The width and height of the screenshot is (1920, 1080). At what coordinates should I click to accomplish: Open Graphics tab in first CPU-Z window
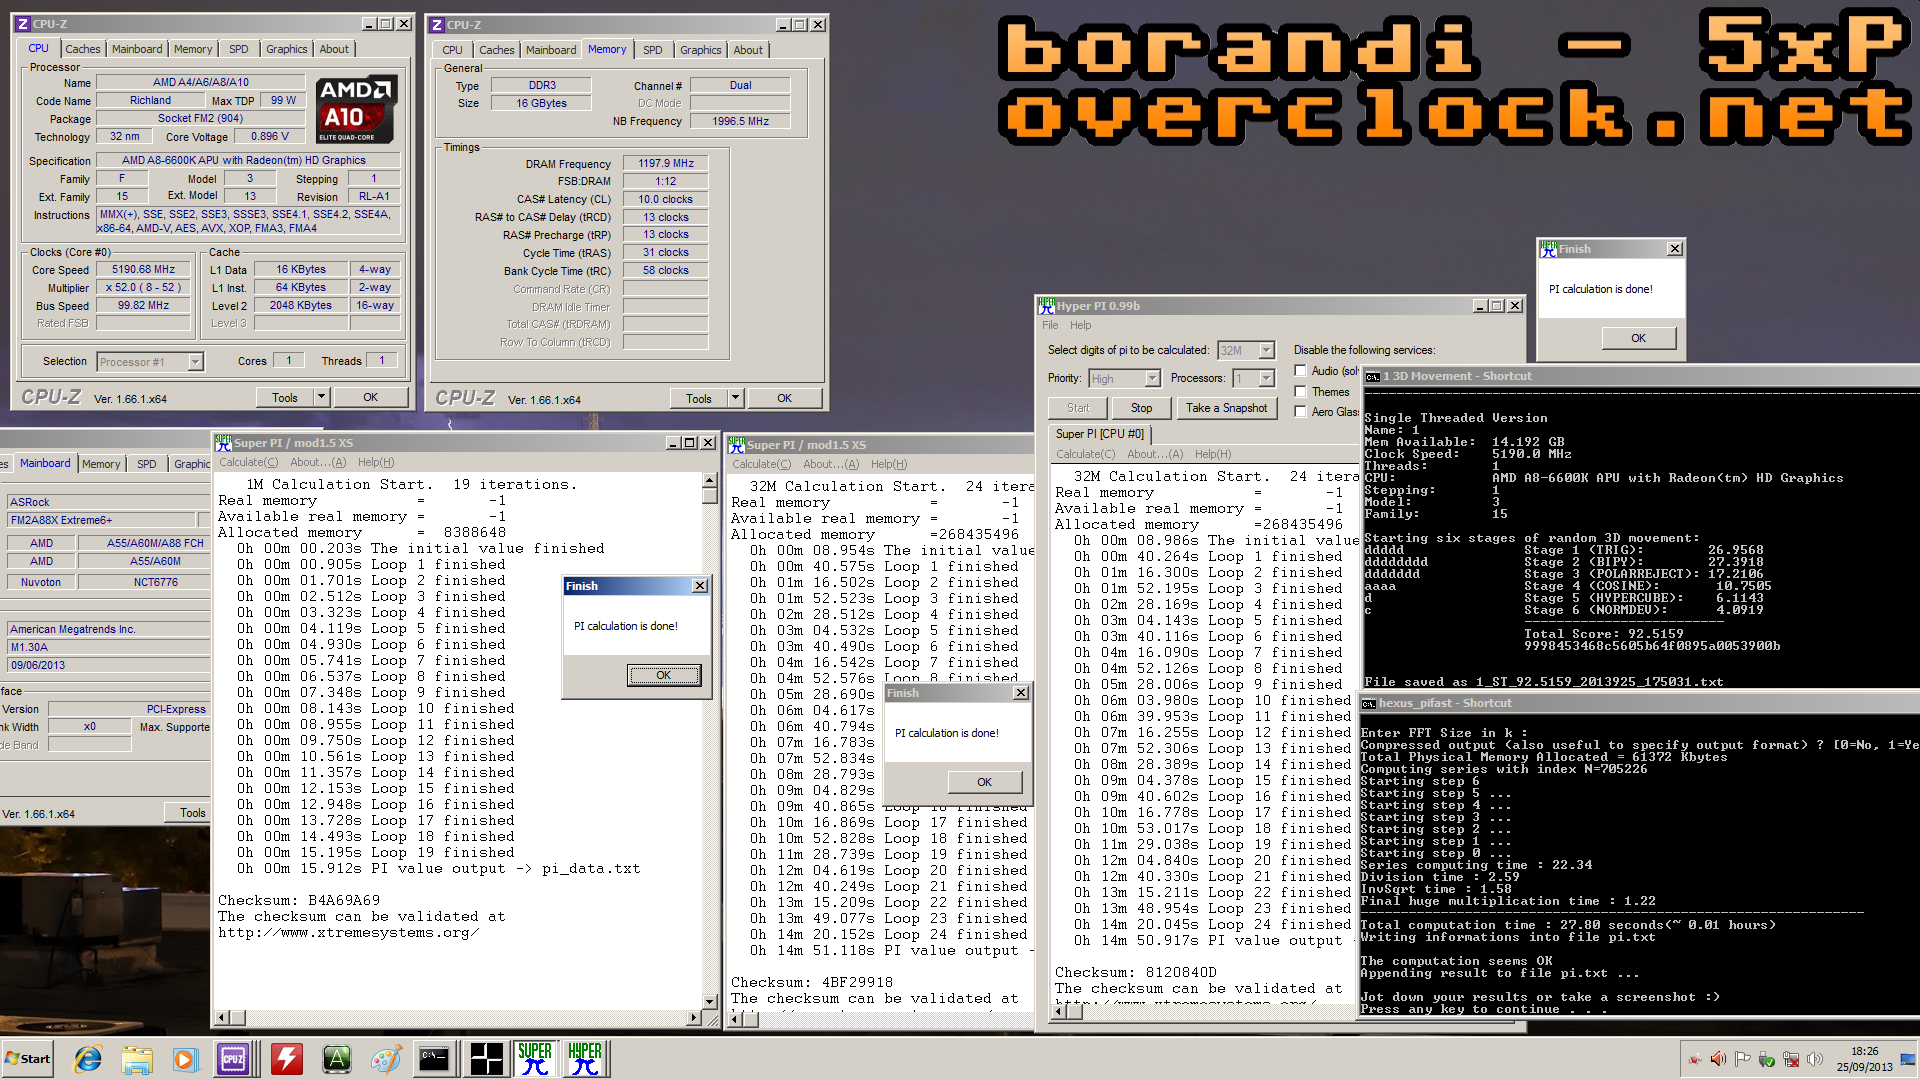[287, 49]
